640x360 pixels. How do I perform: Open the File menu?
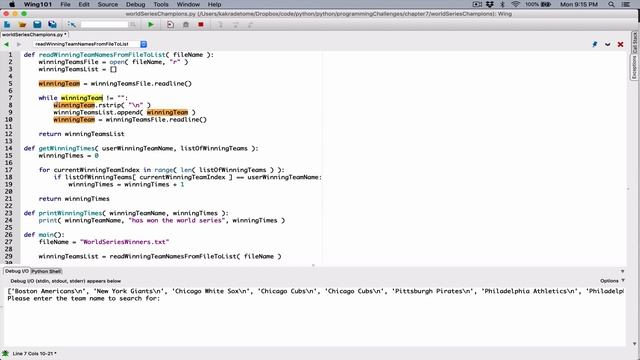coord(65,4)
